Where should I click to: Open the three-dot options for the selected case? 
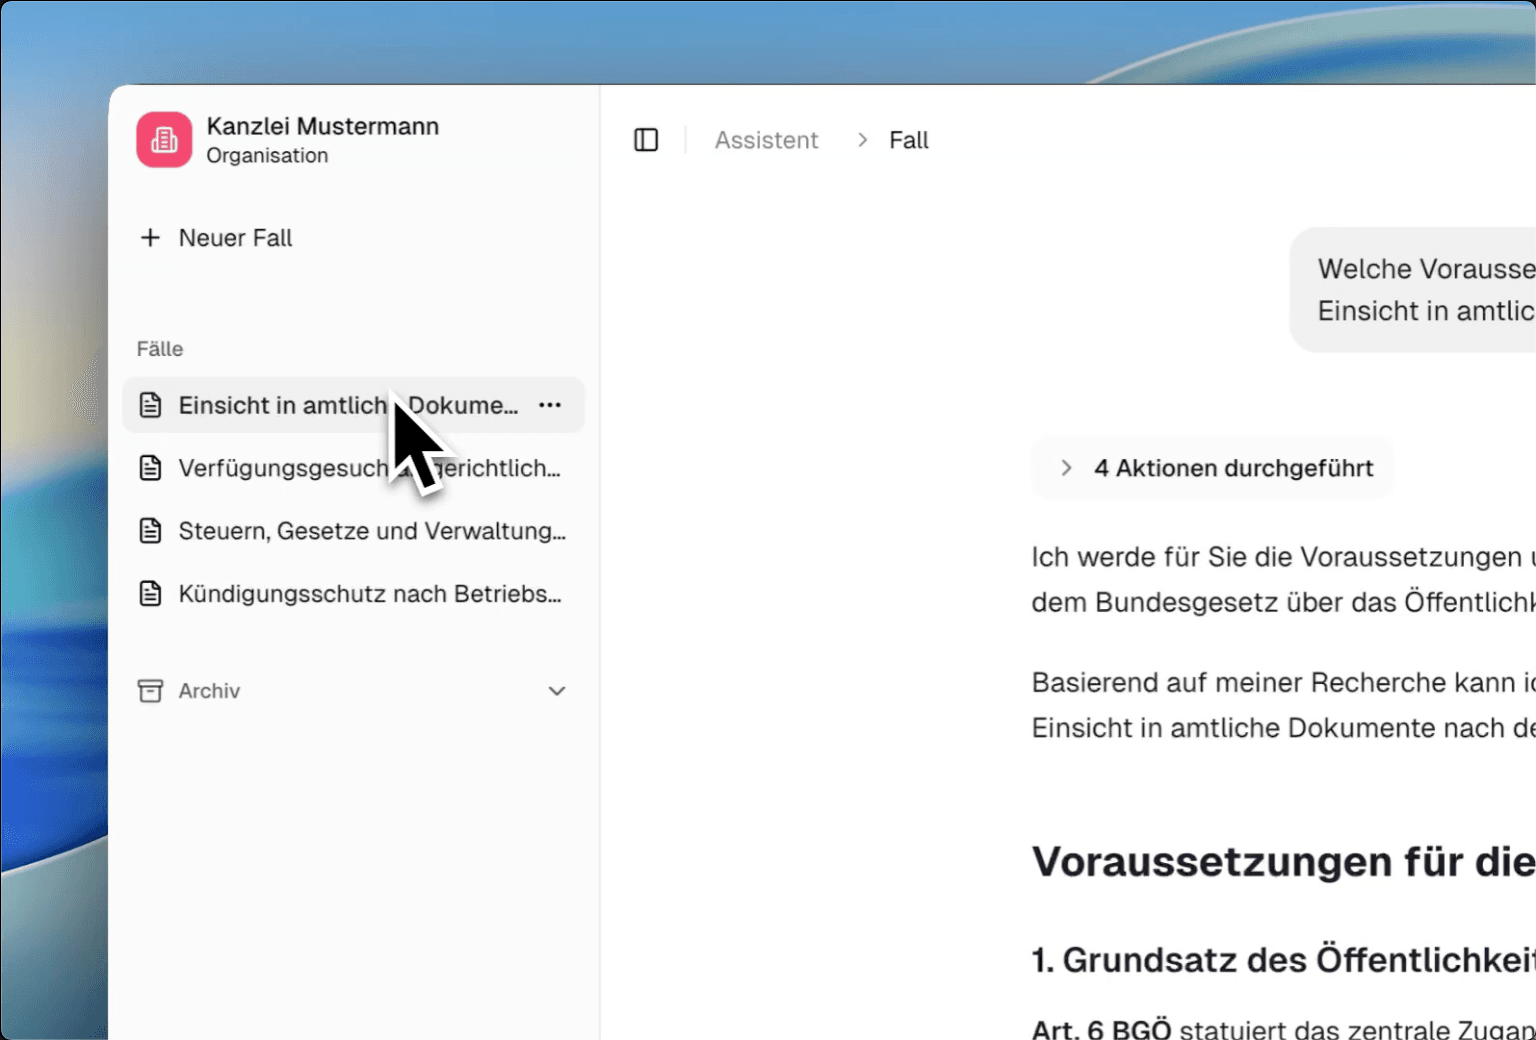click(x=550, y=404)
